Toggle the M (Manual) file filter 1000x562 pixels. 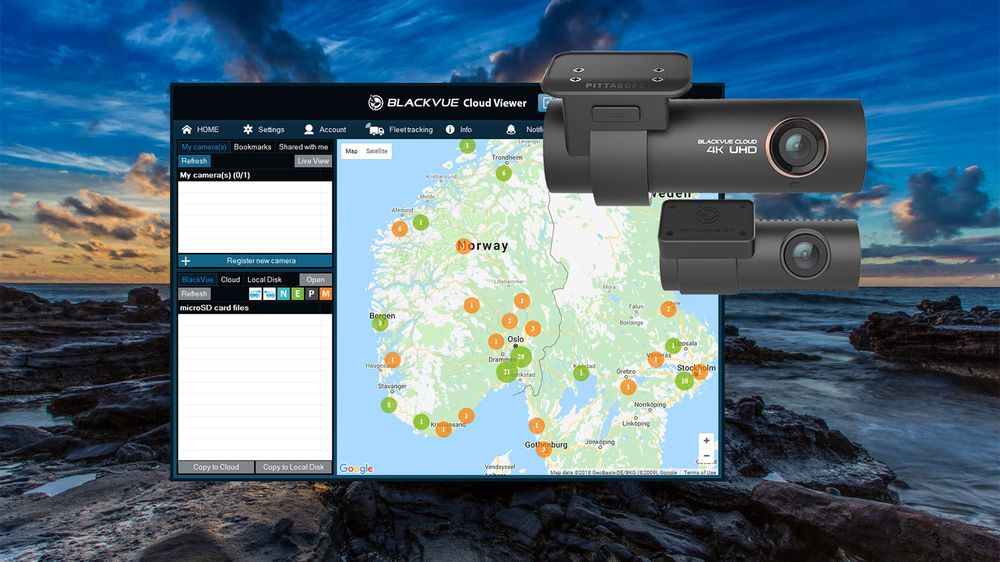tap(325, 293)
